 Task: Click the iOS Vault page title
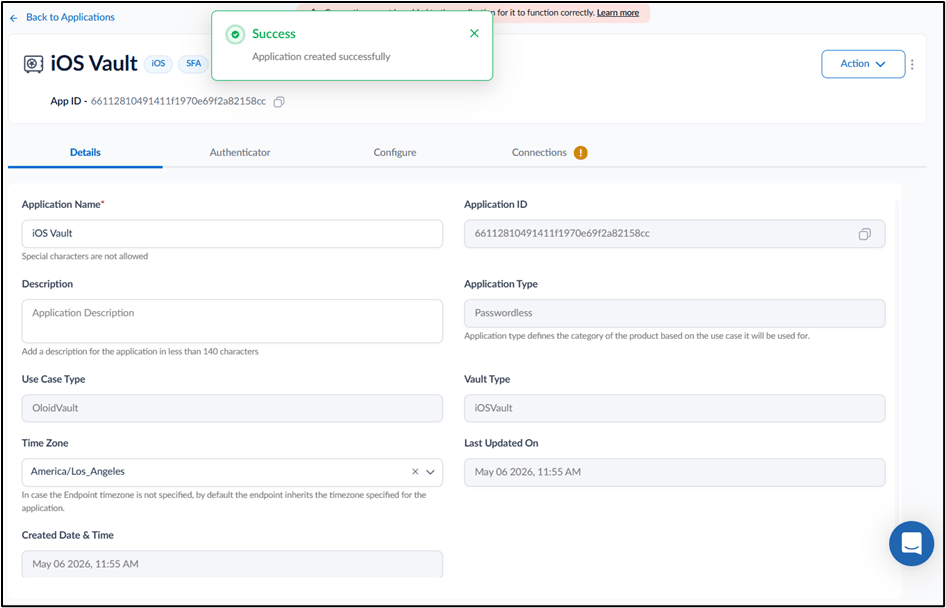(x=94, y=63)
